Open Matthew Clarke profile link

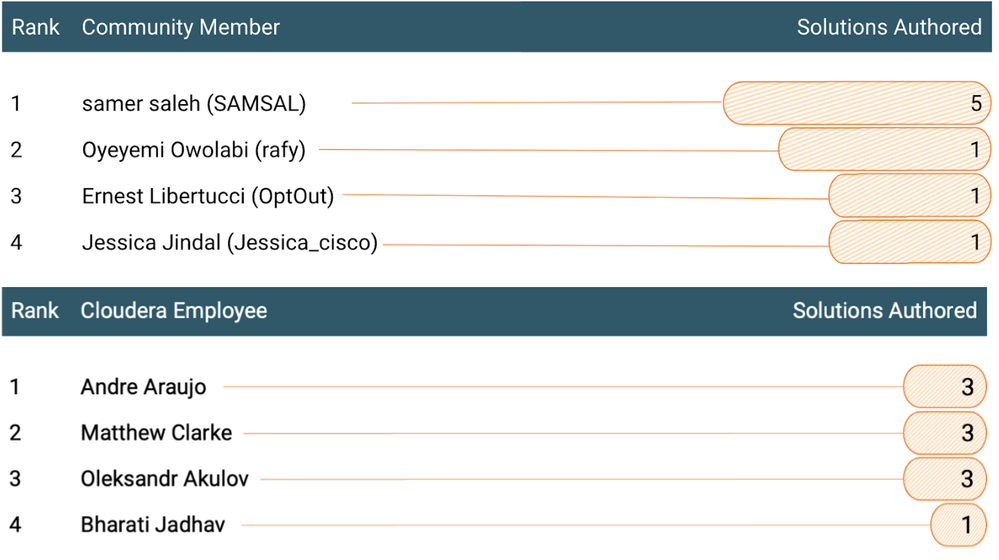click(x=156, y=433)
